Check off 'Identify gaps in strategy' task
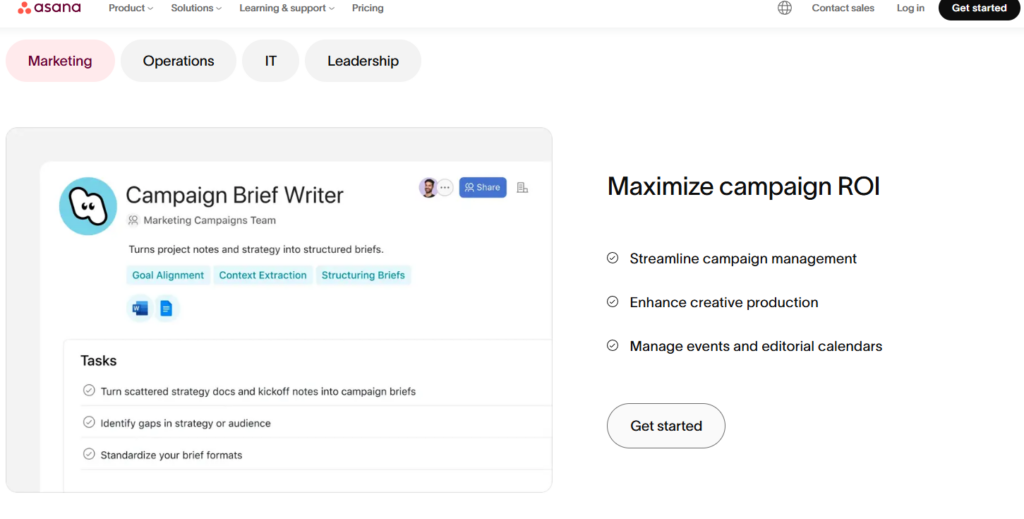The image size is (1024, 519). 89,423
